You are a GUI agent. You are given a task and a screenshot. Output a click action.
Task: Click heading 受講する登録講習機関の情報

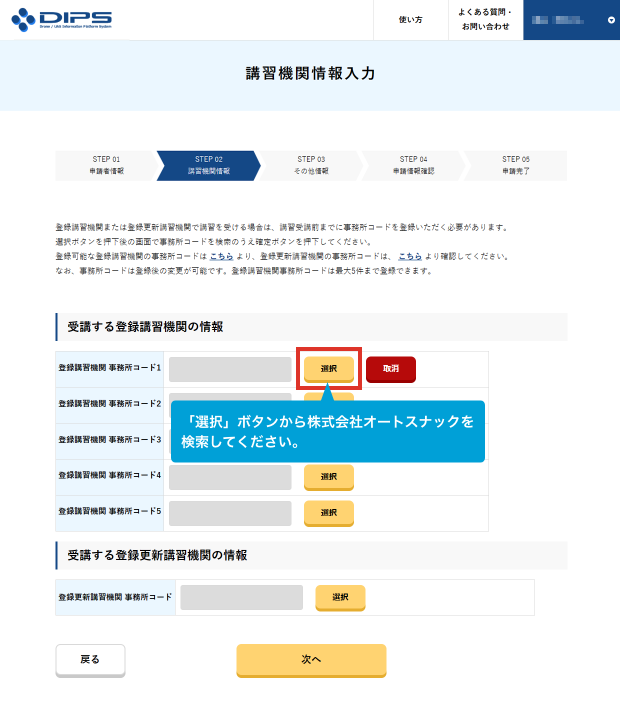145,327
